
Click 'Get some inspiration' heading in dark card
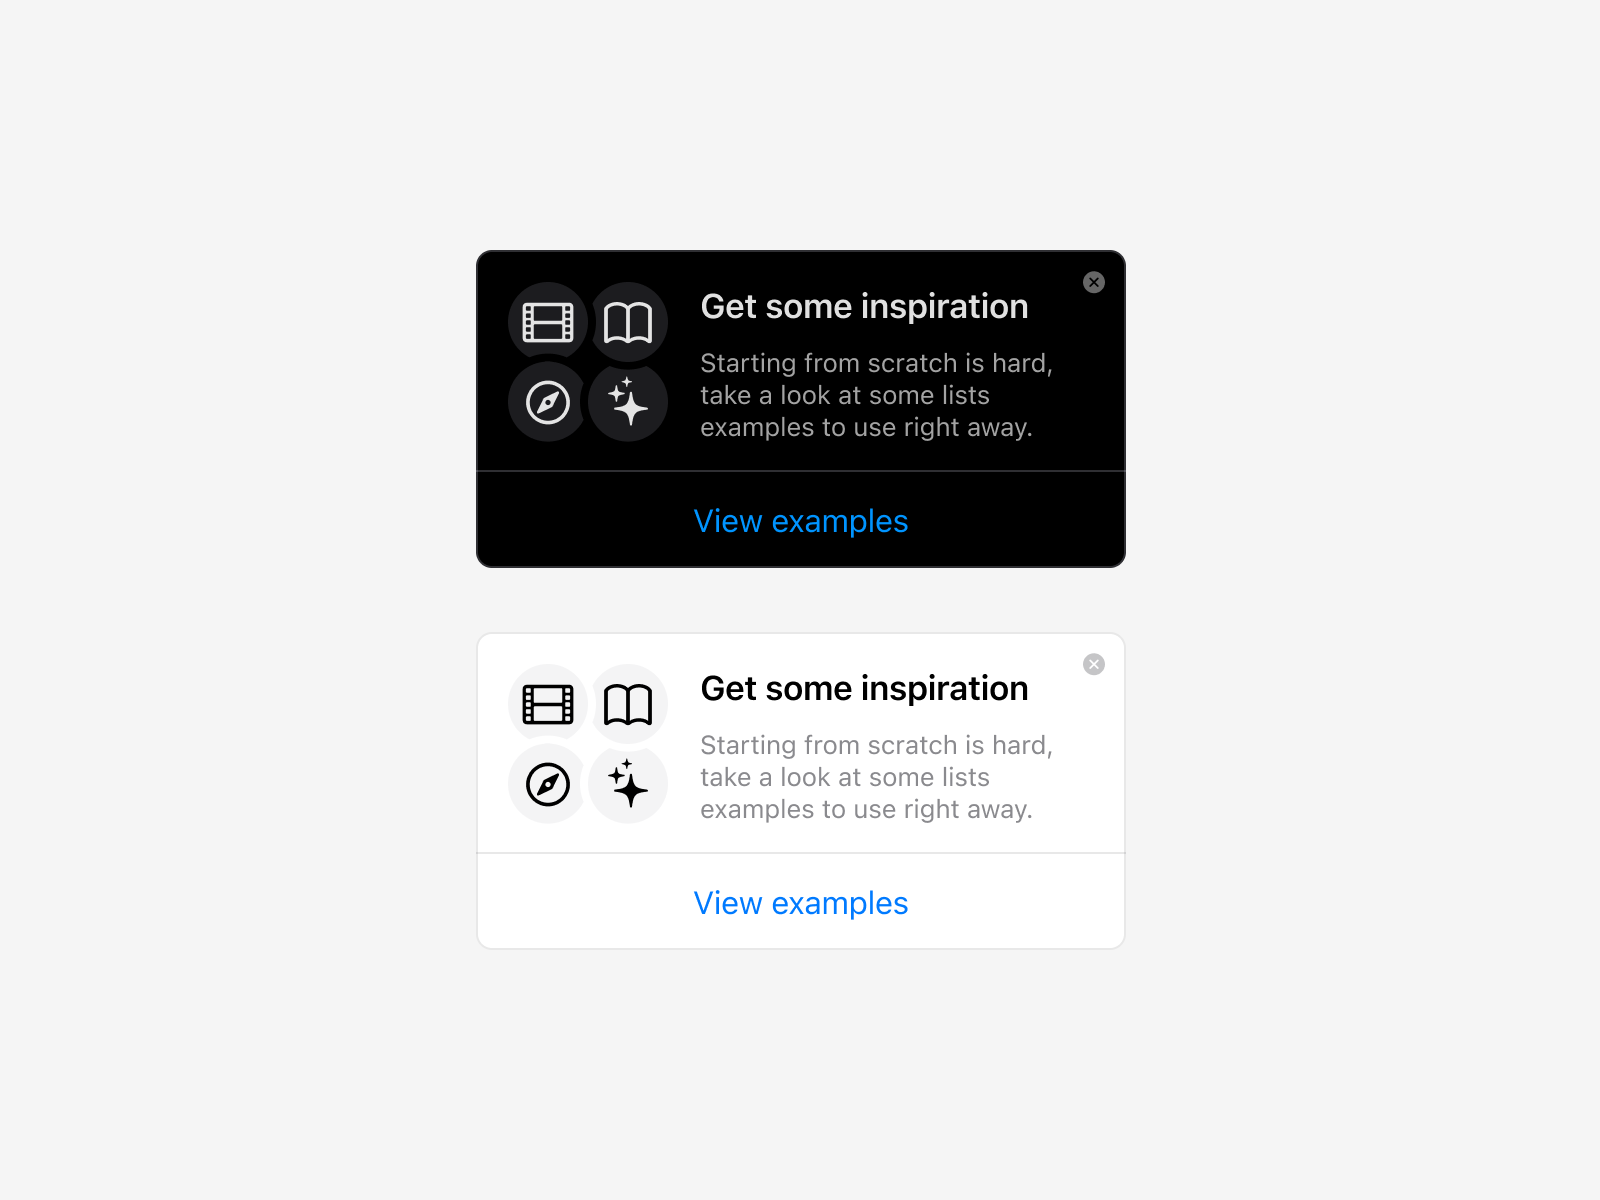click(x=864, y=306)
